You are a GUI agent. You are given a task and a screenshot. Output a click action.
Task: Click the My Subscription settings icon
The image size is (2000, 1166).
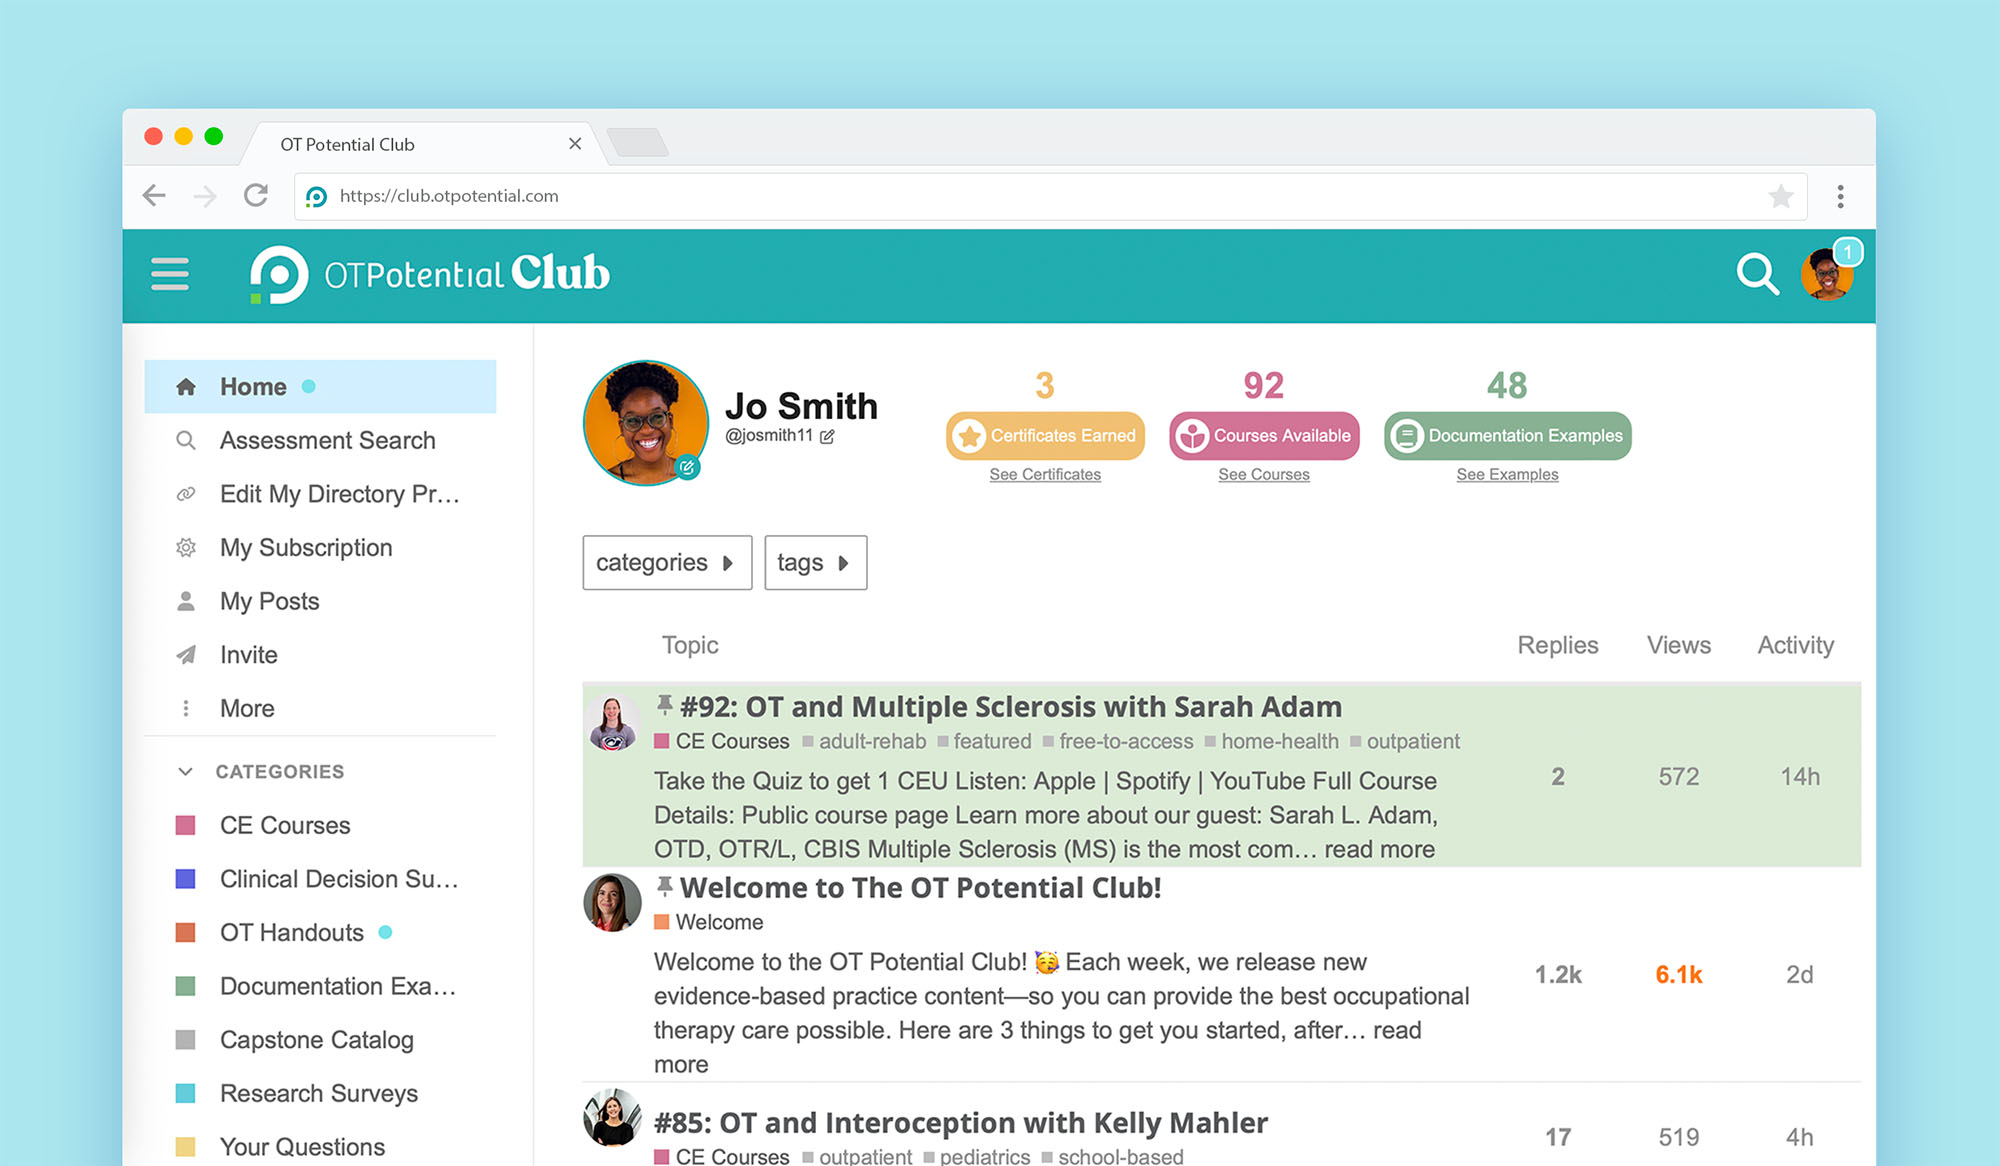tap(186, 547)
